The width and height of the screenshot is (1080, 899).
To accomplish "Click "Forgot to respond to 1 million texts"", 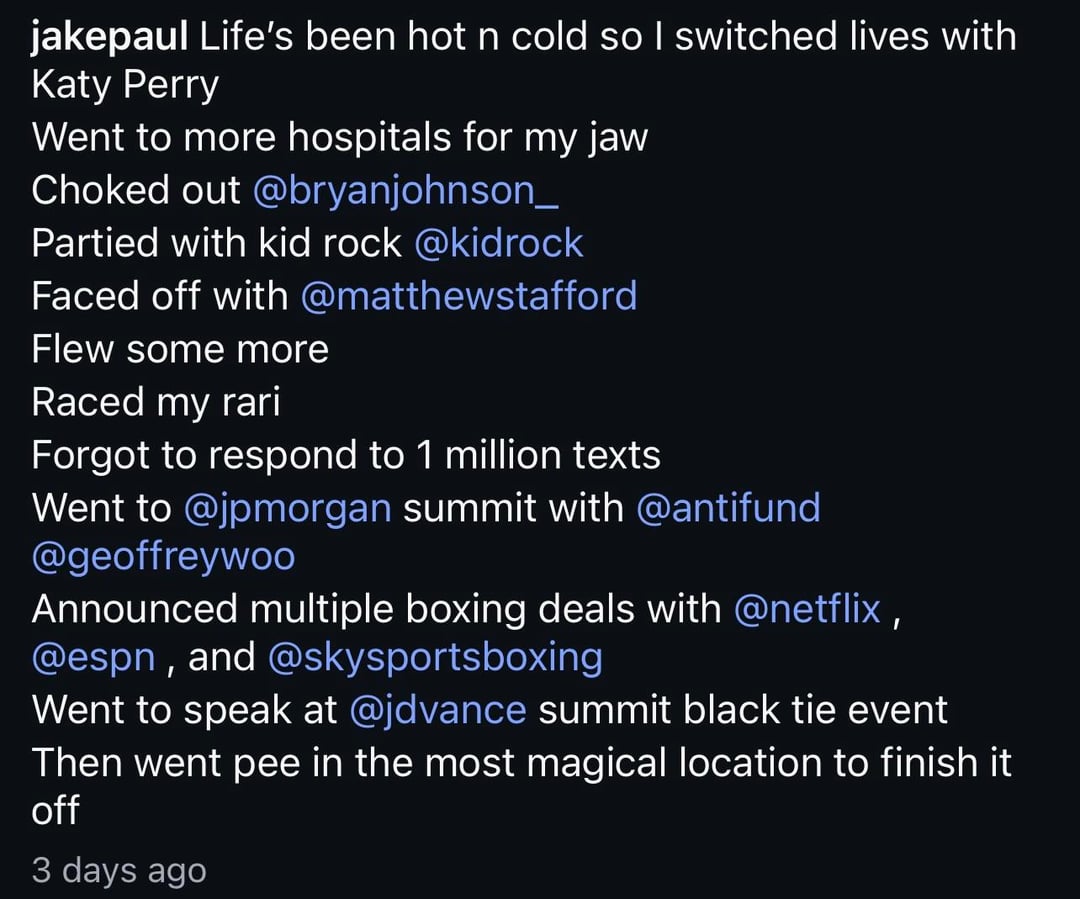I will coord(346,456).
